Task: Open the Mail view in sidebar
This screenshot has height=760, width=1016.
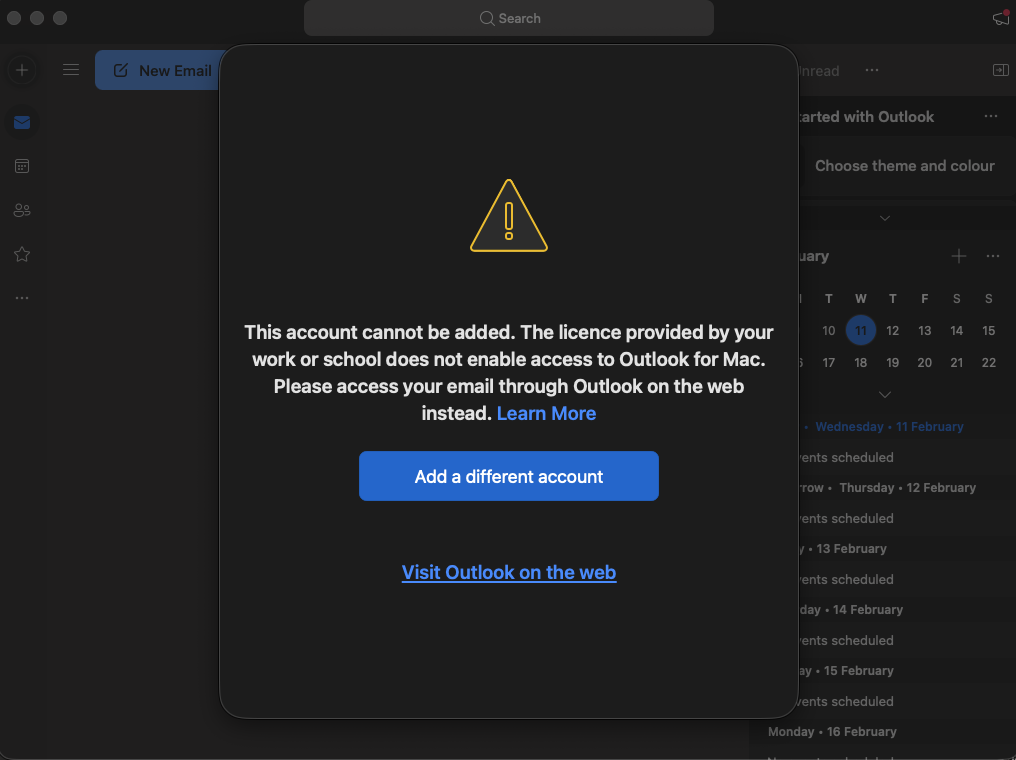Action: 22,122
